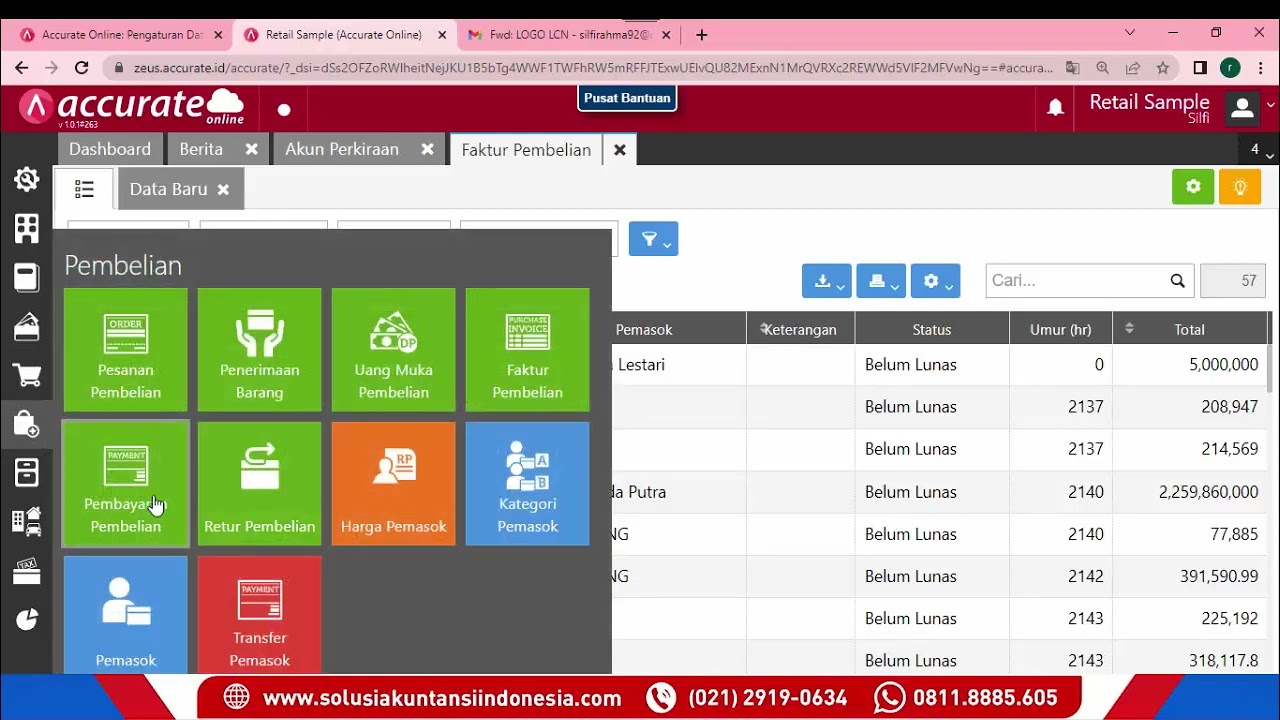Open the green Faktur Pembelian tile
Screen dimensions: 1280x720
click(x=528, y=350)
